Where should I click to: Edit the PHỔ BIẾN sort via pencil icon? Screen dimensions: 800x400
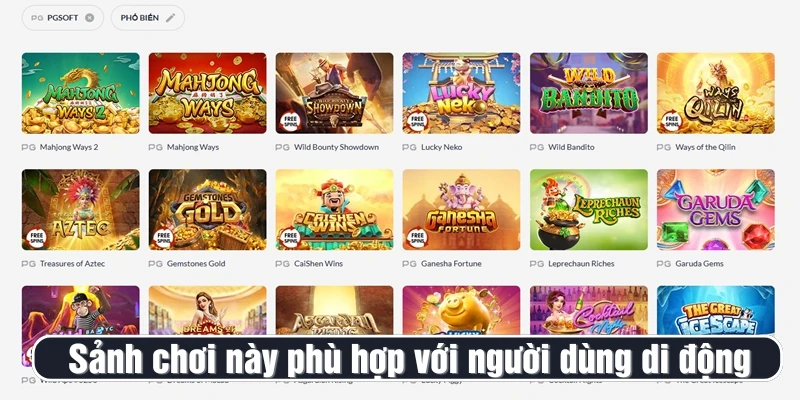click(x=170, y=18)
